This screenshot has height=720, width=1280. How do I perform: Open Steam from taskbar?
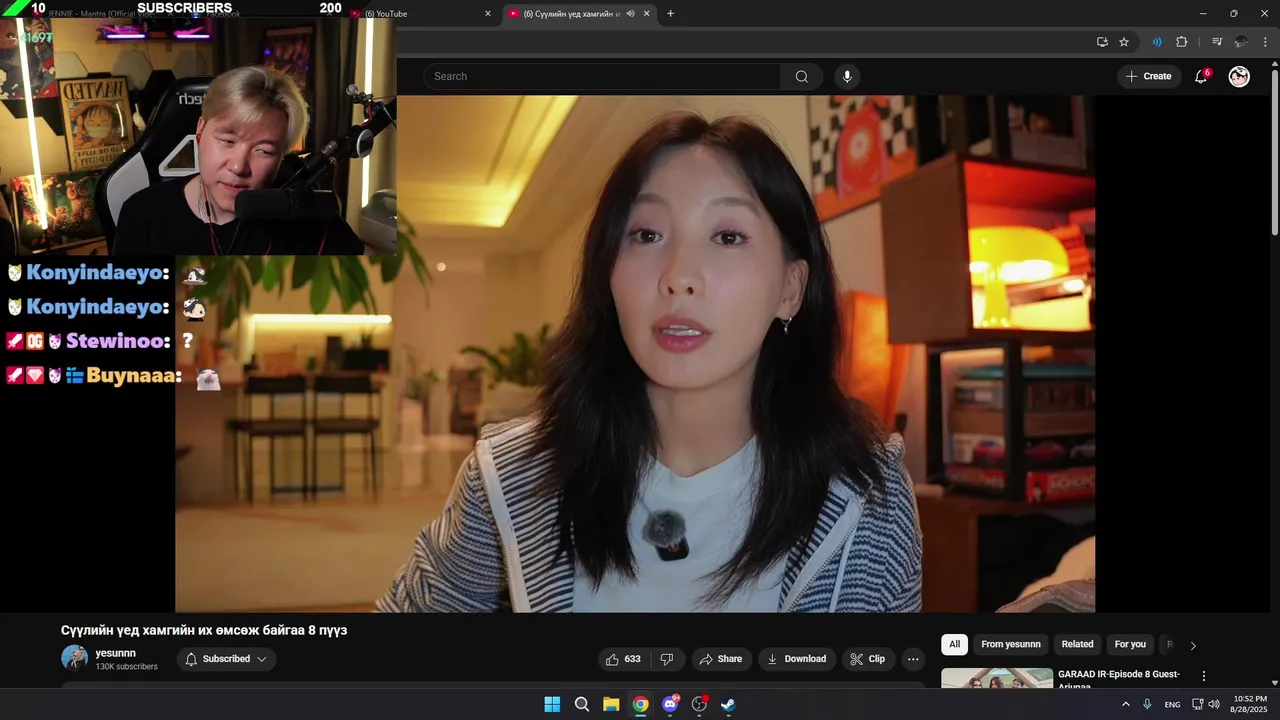(x=728, y=704)
